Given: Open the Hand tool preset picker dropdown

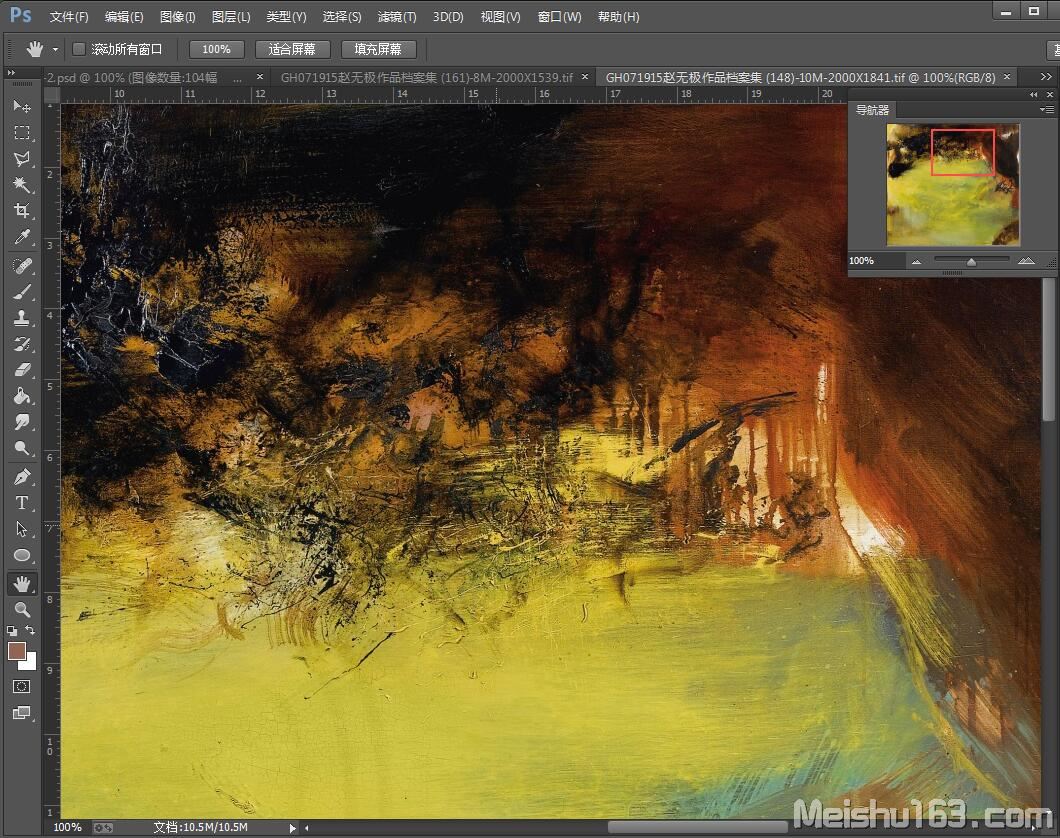Looking at the screenshot, I should tap(55, 49).
